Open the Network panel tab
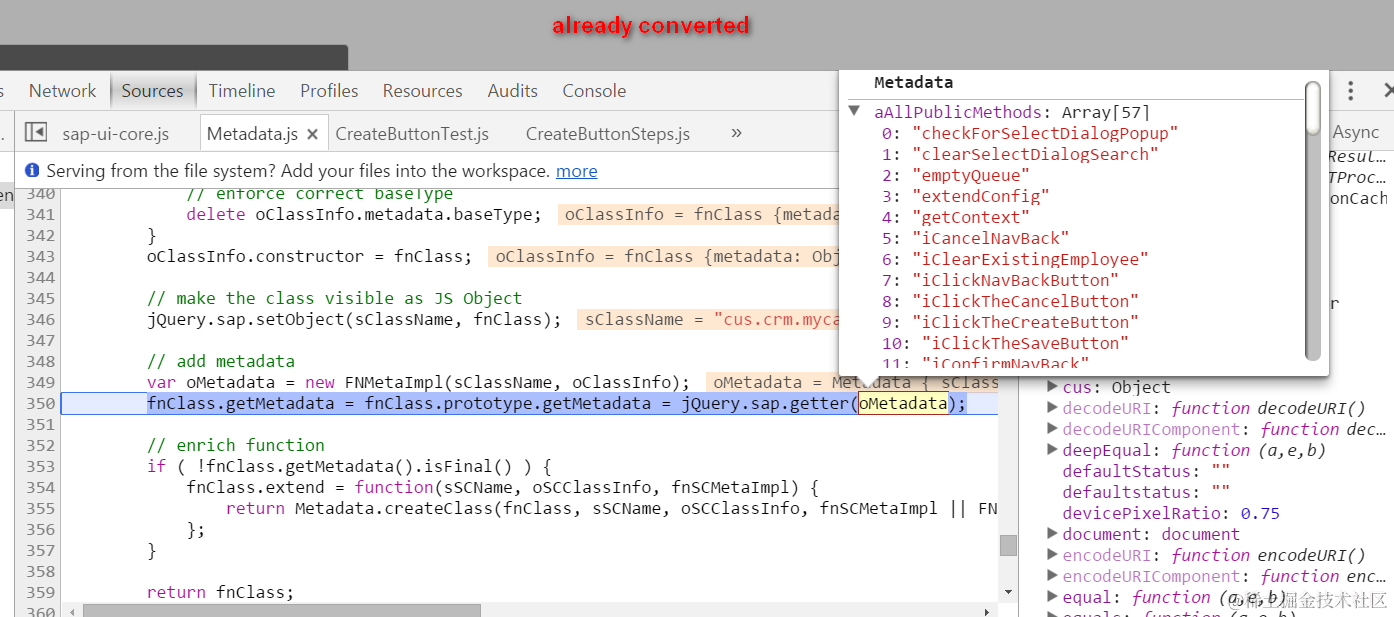 (x=62, y=91)
